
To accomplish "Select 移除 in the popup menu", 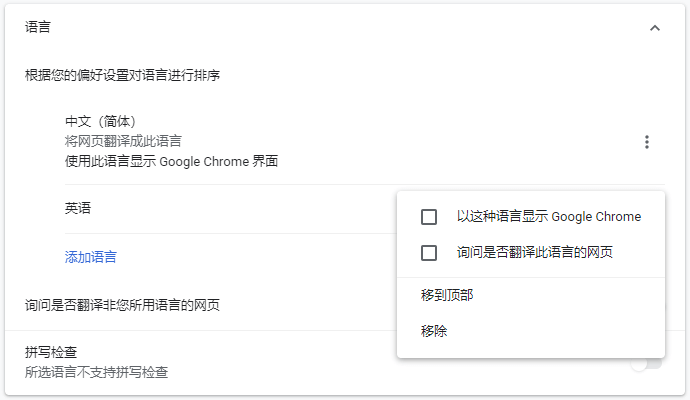I will [434, 331].
